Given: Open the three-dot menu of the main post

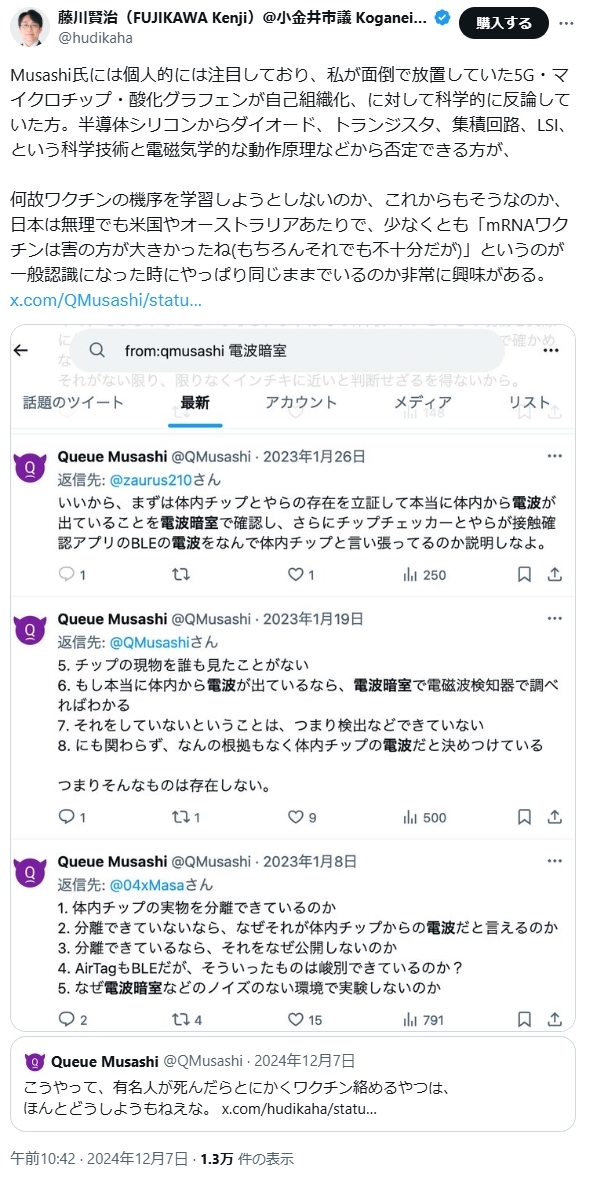Looking at the screenshot, I should point(568,23).
